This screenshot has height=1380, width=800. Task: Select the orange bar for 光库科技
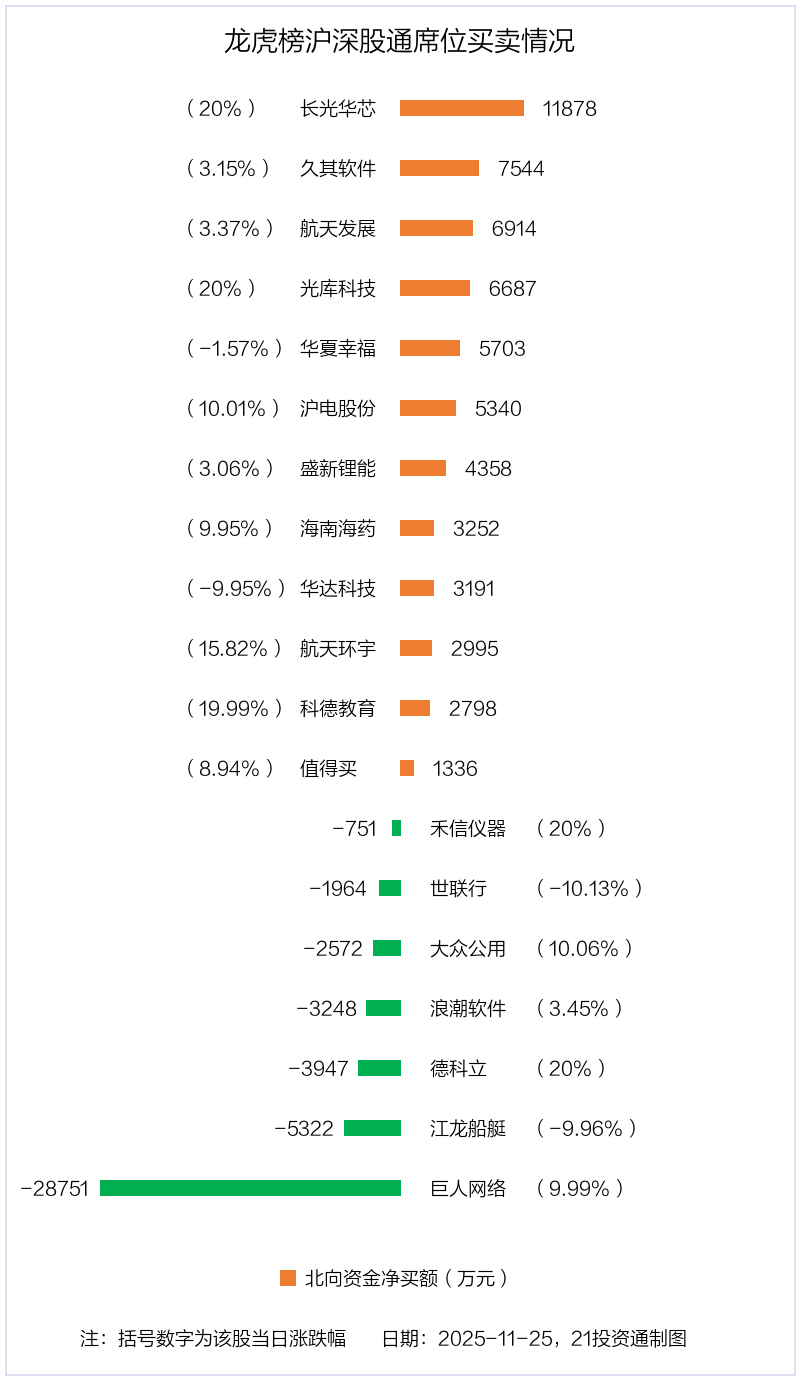tap(435, 288)
